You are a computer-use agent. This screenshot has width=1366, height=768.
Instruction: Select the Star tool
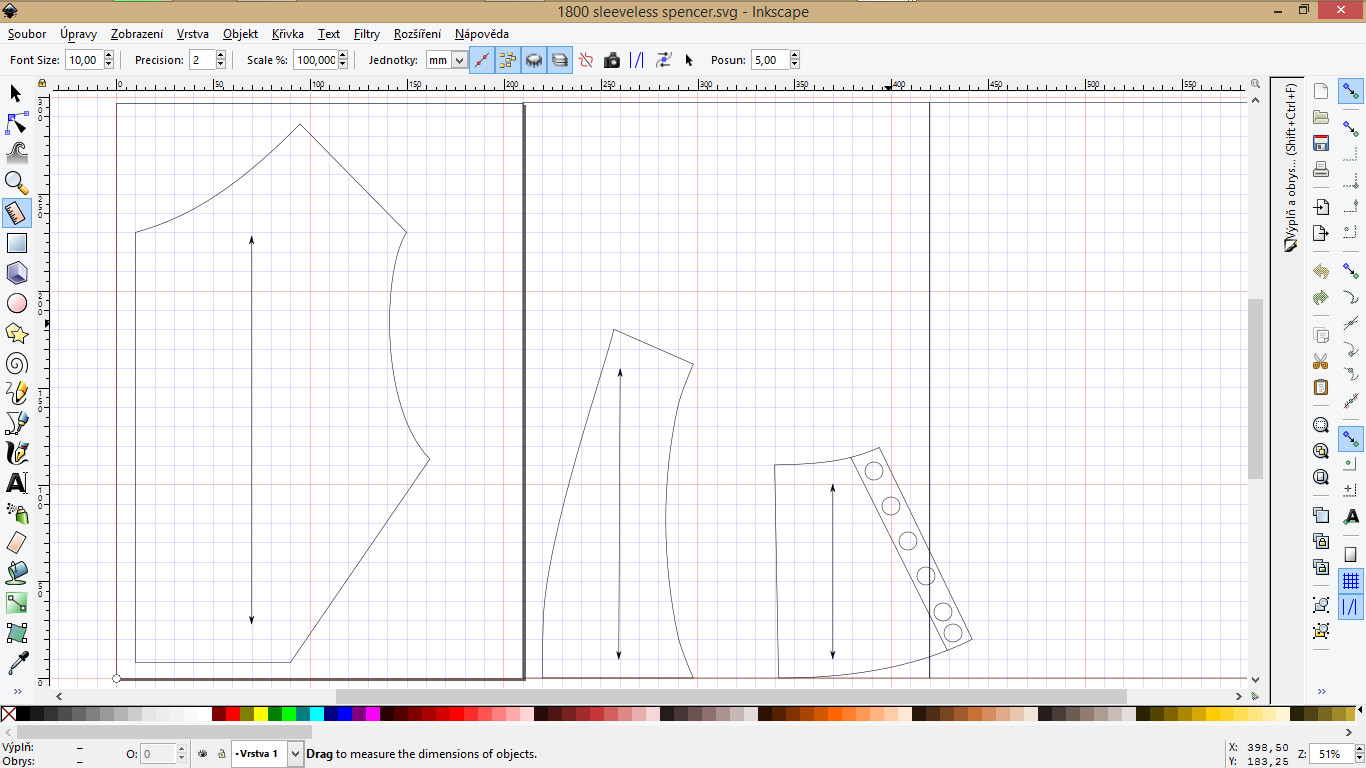[x=15, y=332]
